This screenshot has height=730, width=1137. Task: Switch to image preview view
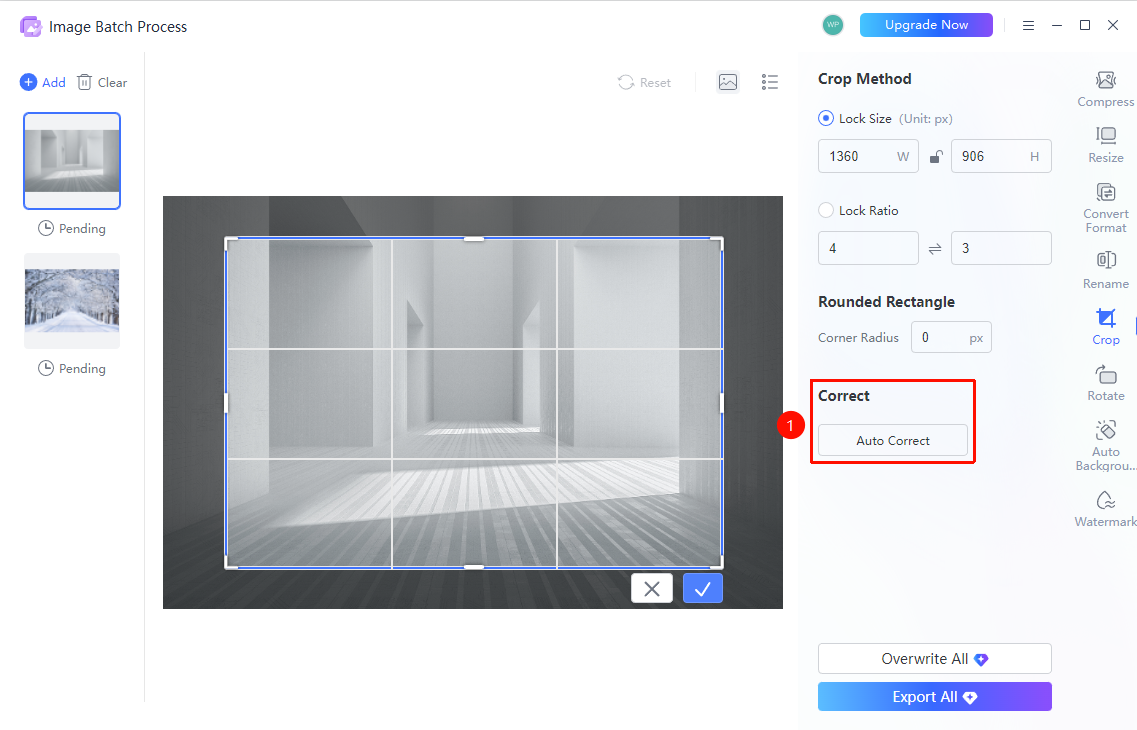pos(727,82)
